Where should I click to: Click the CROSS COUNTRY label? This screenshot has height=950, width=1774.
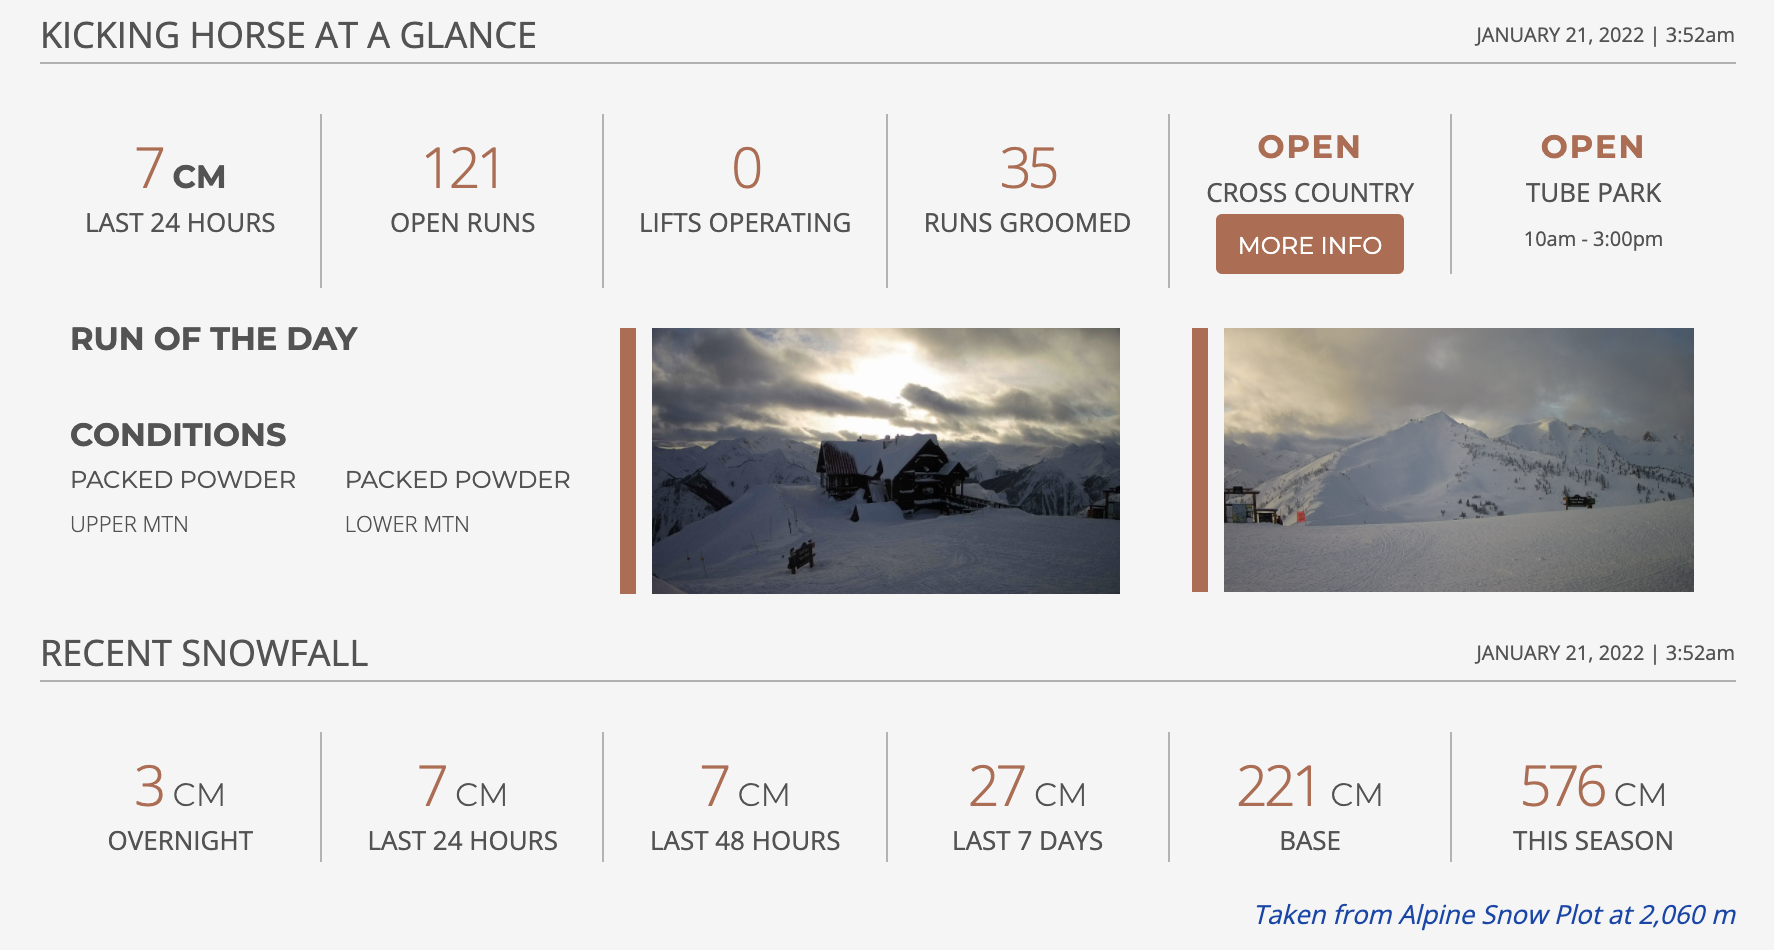click(1310, 193)
